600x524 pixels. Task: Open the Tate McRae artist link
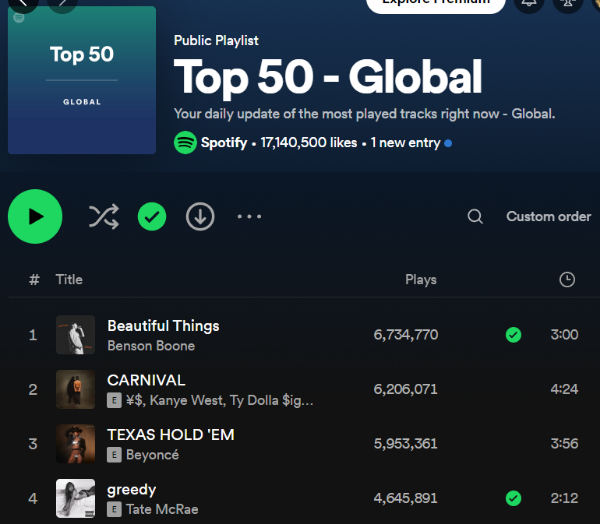click(162, 508)
